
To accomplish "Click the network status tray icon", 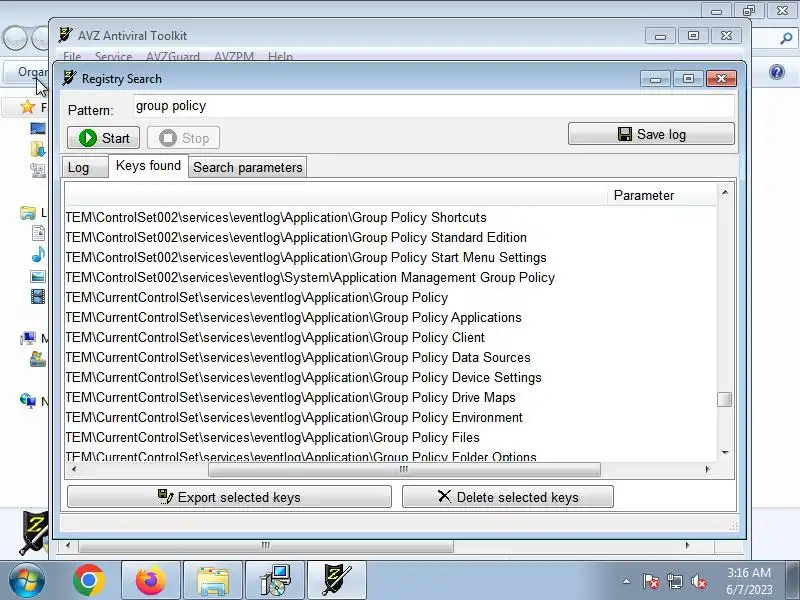I will pos(674,581).
